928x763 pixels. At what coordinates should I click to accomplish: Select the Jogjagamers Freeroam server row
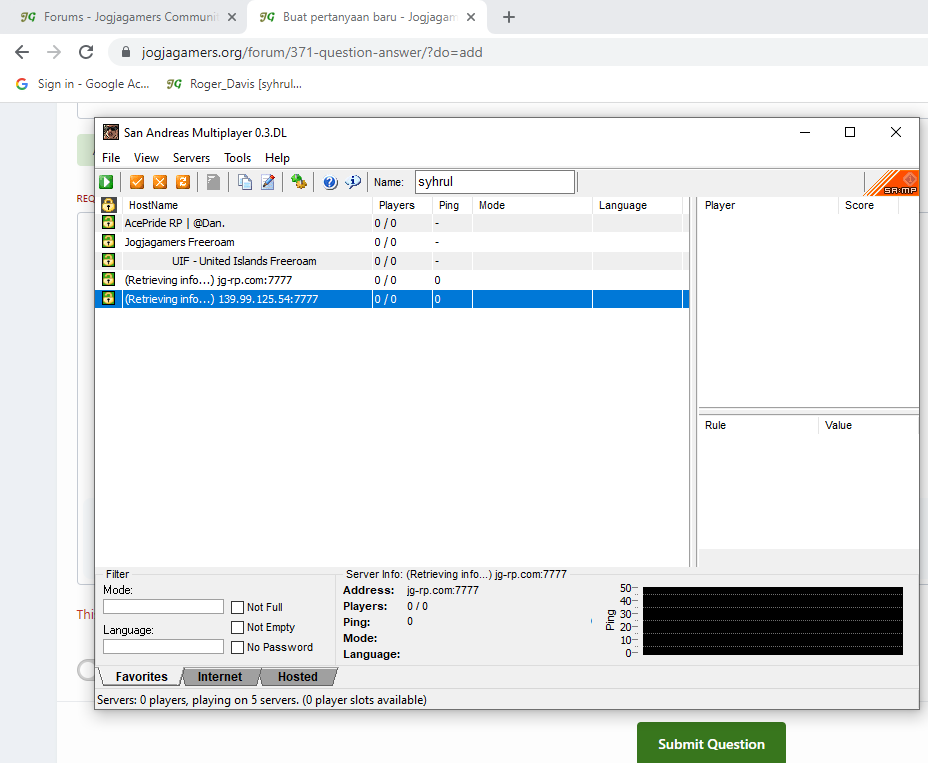click(x=391, y=242)
